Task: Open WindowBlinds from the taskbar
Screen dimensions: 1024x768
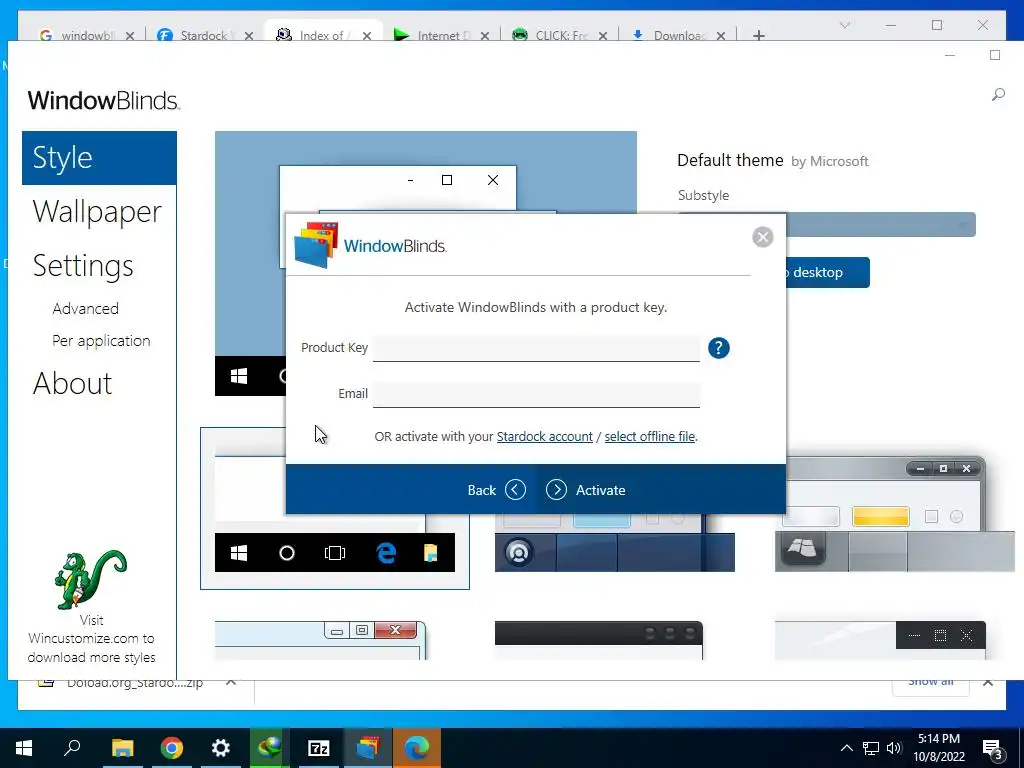Action: (368, 748)
